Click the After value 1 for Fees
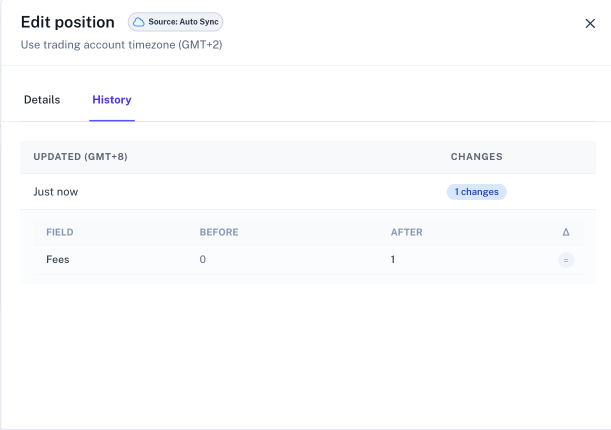 (393, 259)
